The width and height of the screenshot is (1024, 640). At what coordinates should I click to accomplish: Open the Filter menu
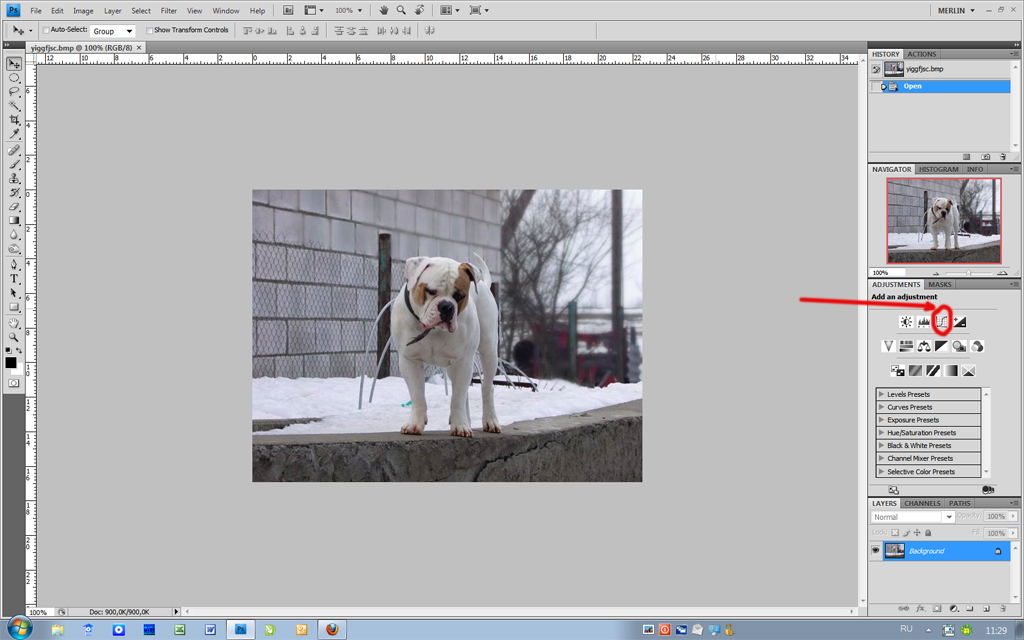click(169, 10)
